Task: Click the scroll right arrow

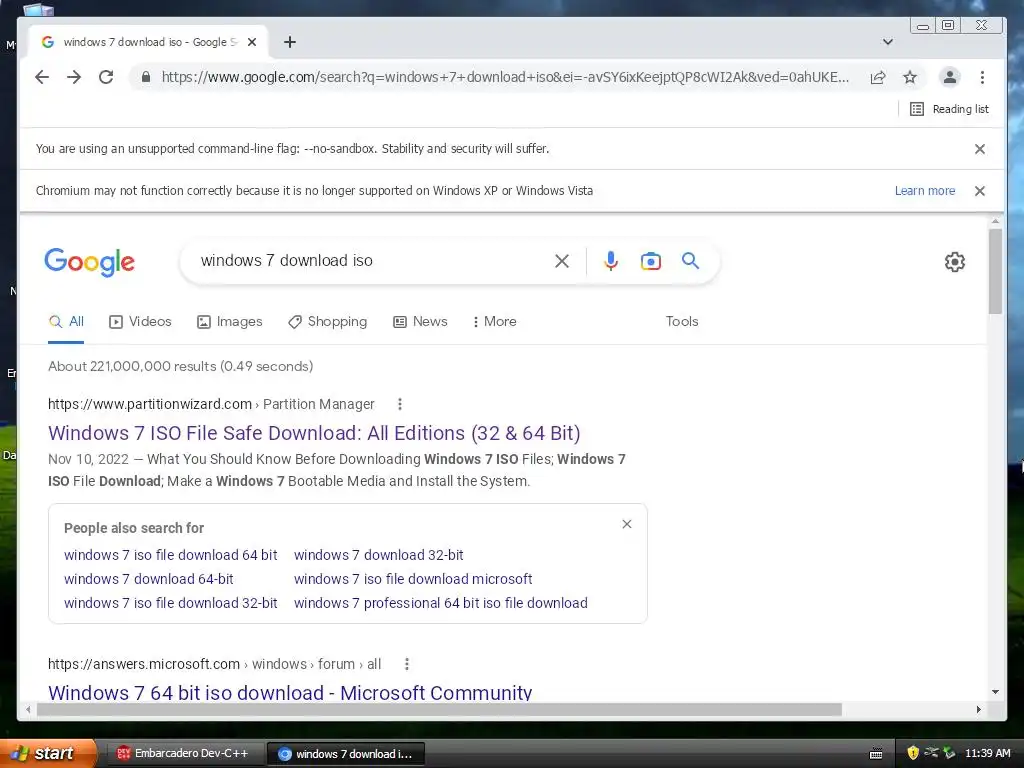Action: pos(978,710)
